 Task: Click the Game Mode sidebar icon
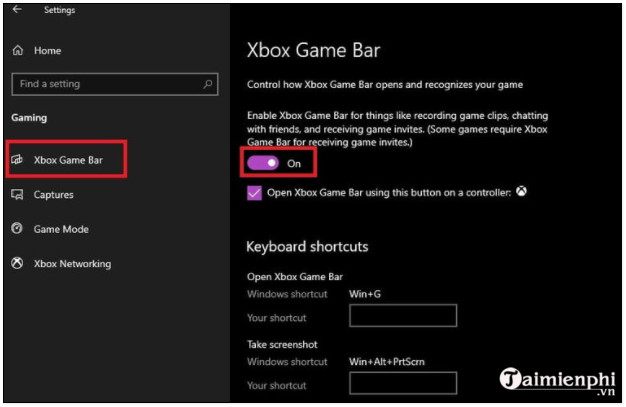(17, 229)
